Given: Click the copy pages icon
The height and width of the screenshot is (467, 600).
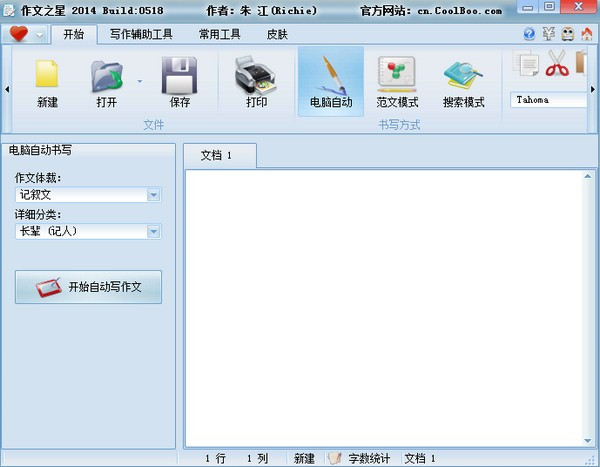Looking at the screenshot, I should (x=526, y=64).
